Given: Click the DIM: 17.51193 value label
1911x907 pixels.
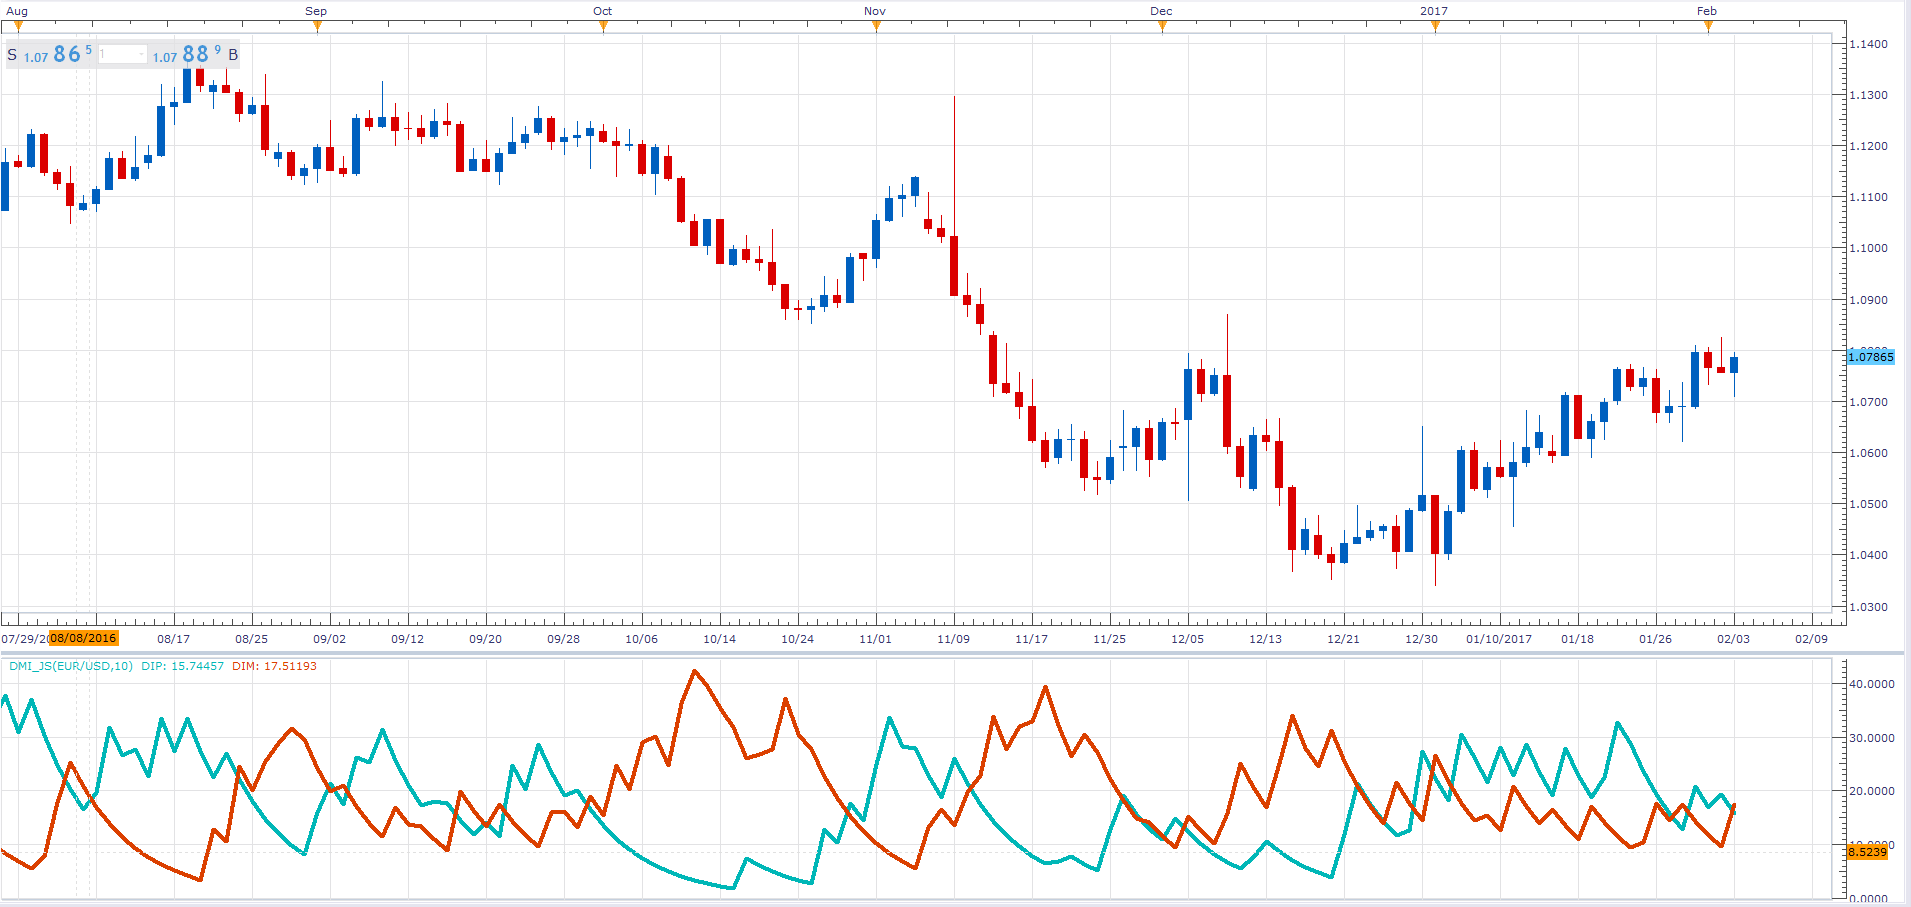Looking at the screenshot, I should pyautogui.click(x=274, y=666).
